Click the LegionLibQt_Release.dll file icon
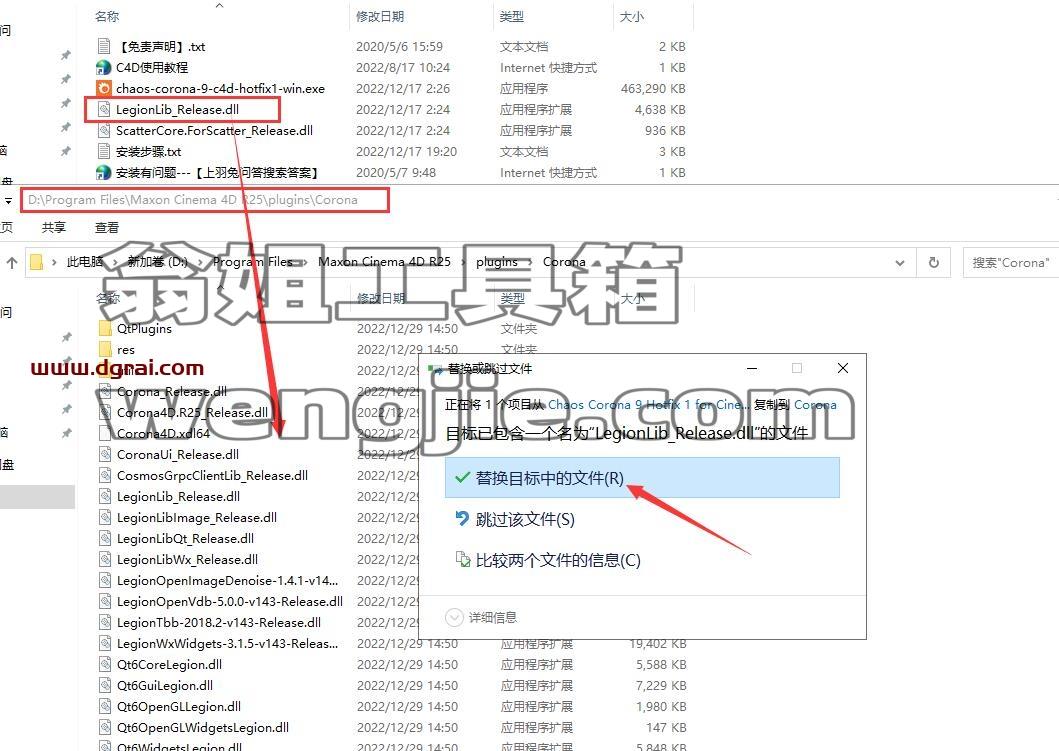 pyautogui.click(x=105, y=538)
